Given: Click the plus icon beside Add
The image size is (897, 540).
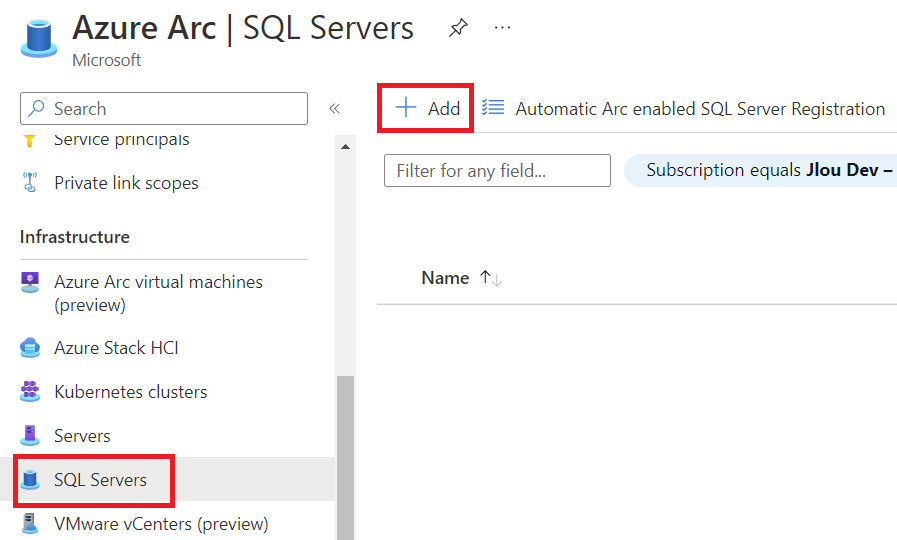Looking at the screenshot, I should 406,108.
